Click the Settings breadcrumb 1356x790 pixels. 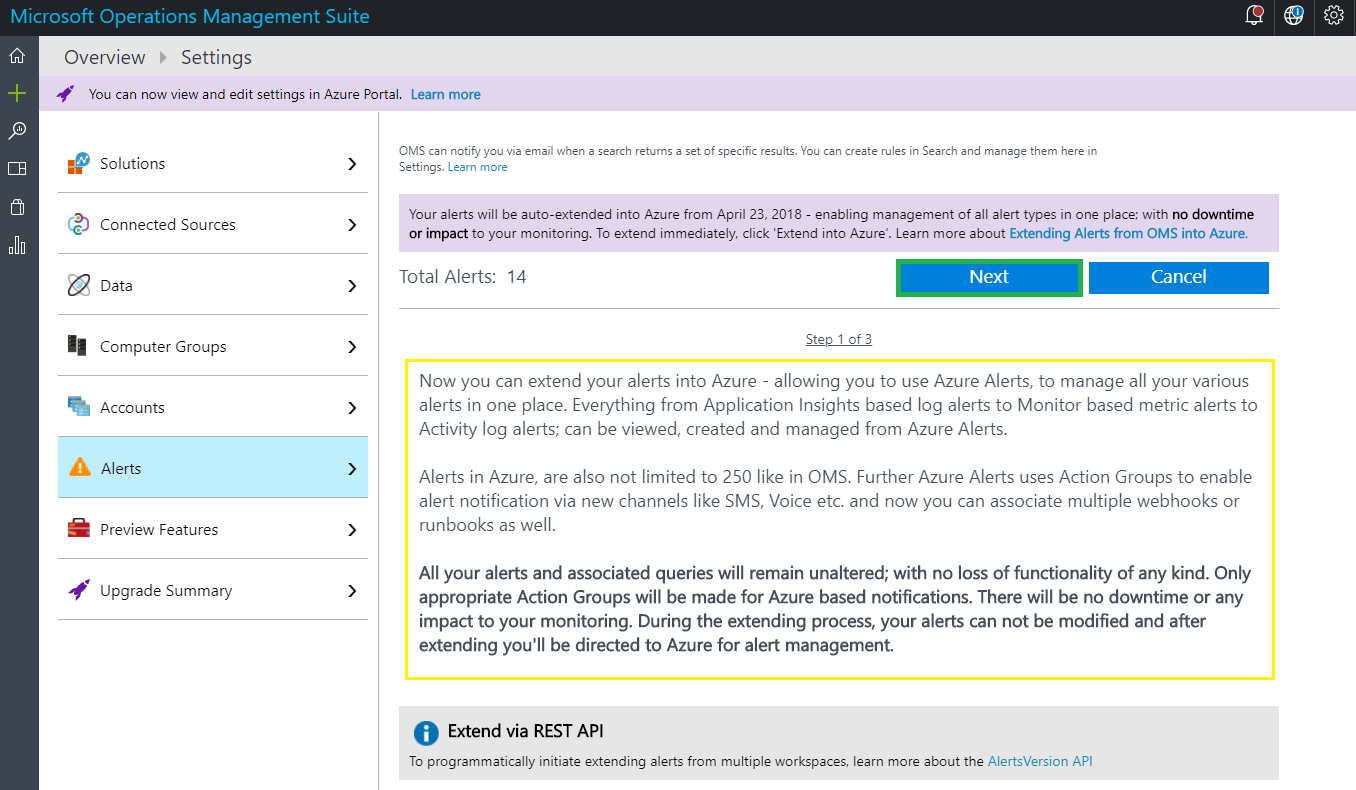[x=216, y=57]
